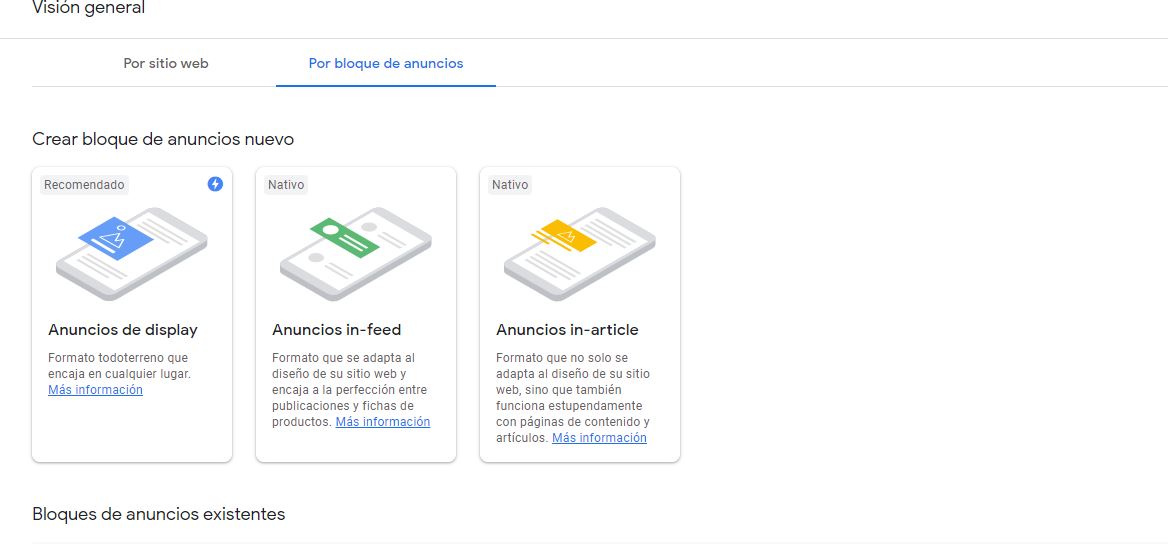Viewport: 1168px width, 544px height.
Task: Click the Nativo badge on in-feed card
Action: (x=286, y=185)
